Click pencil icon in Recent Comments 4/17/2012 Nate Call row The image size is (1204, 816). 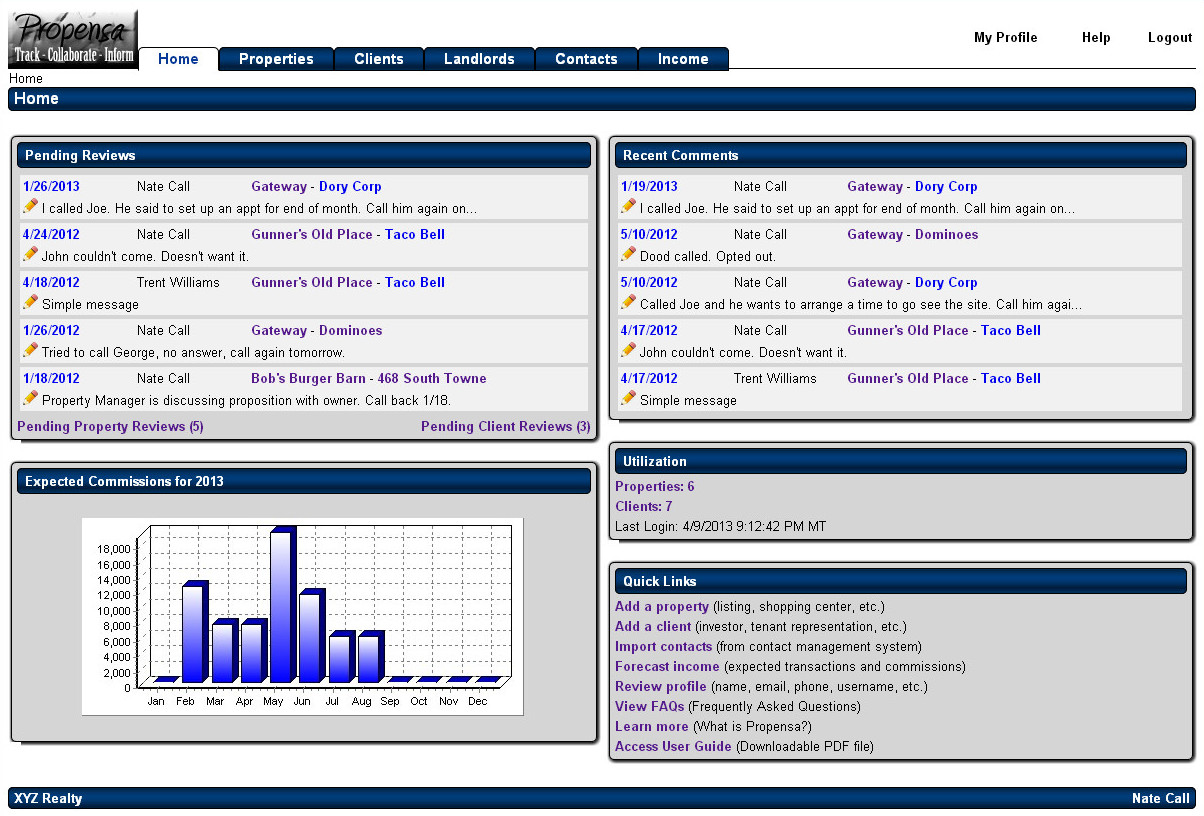(628, 350)
